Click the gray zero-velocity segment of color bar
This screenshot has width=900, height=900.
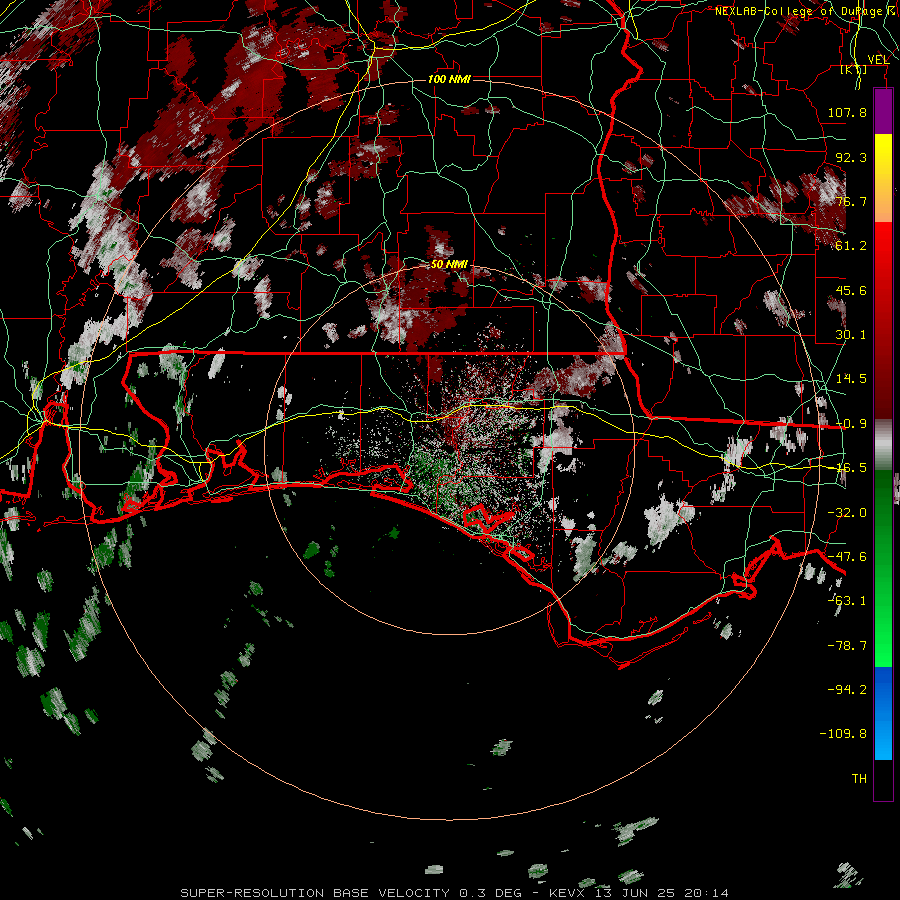coord(883,445)
